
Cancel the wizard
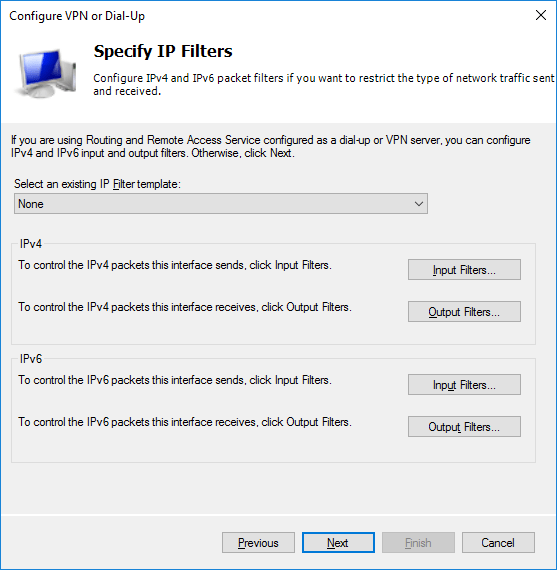(498, 543)
